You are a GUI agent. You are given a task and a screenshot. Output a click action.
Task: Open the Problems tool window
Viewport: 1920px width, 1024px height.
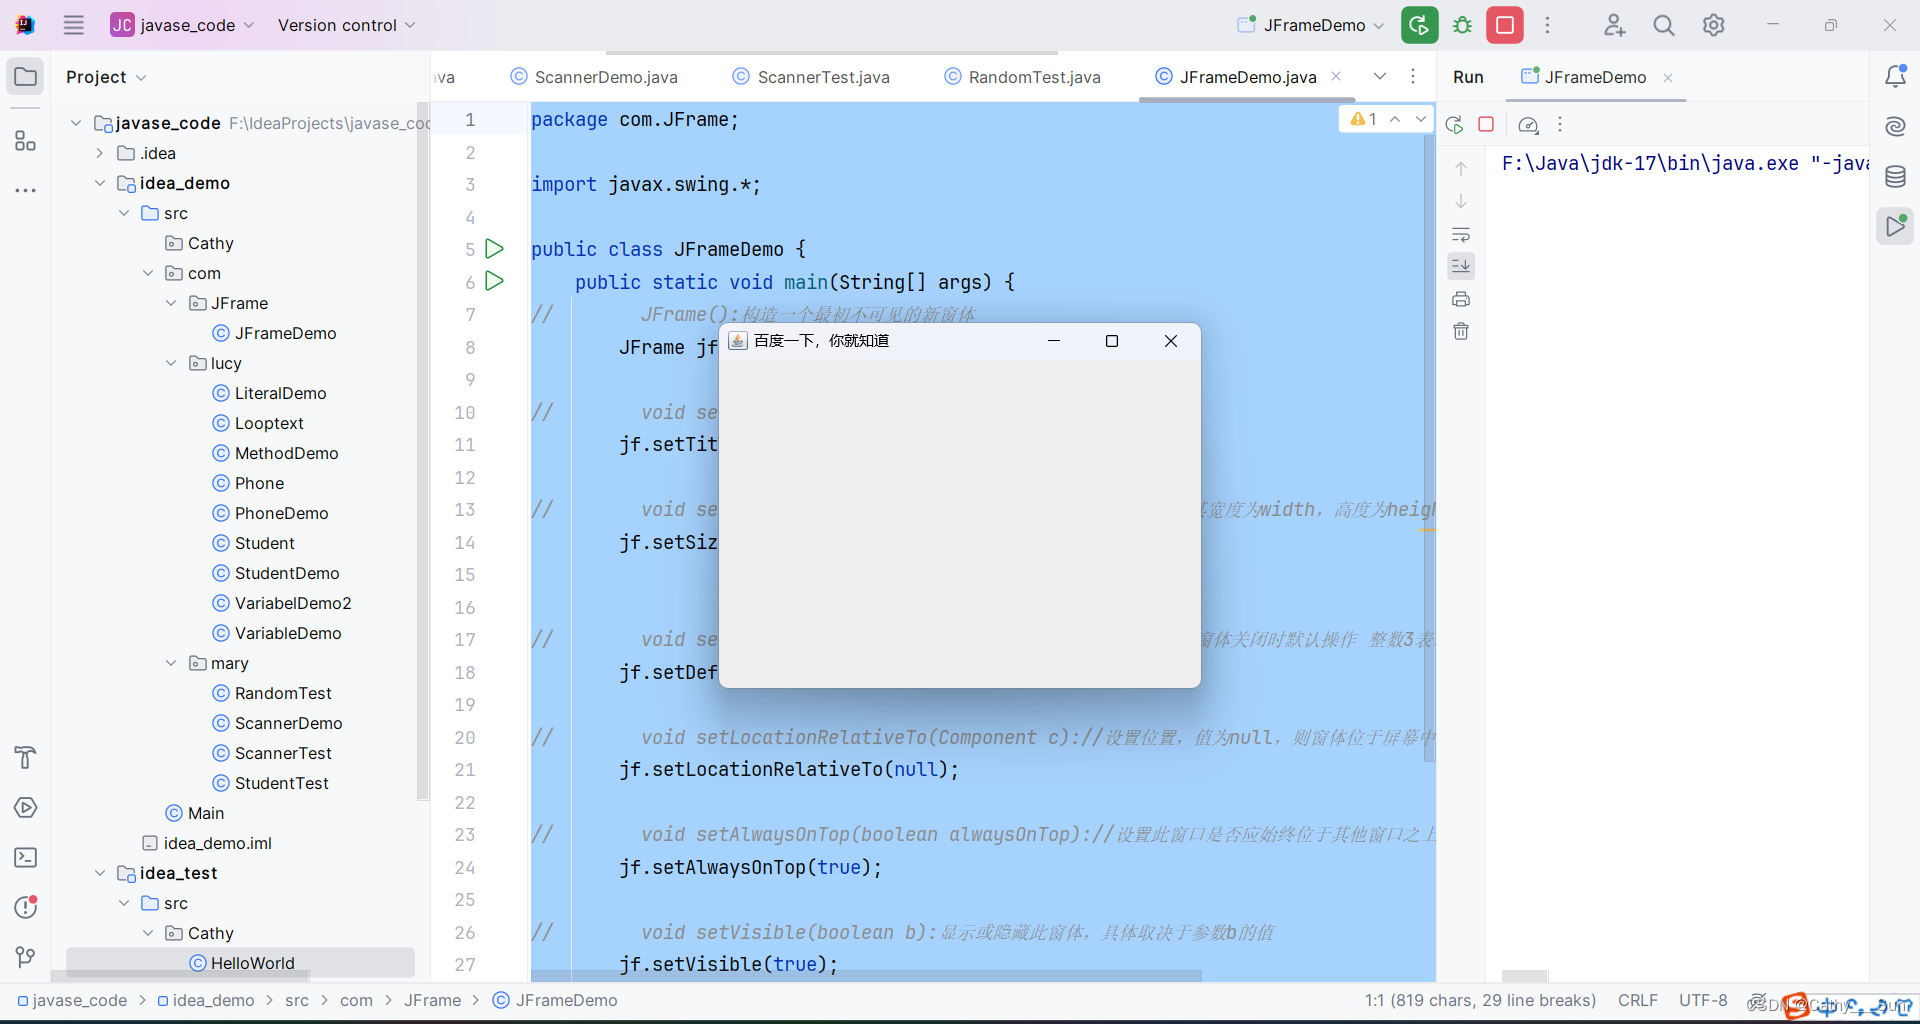tap(26, 907)
